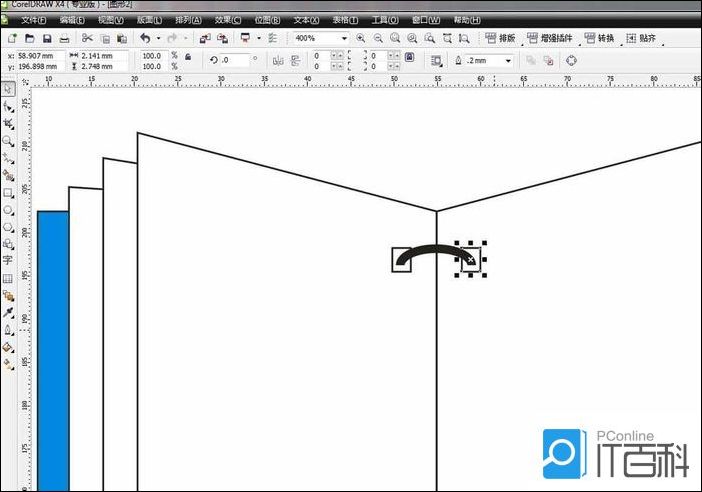The height and width of the screenshot is (492, 702).
Task: Select the Smart Fill tool
Action: coord(8,175)
